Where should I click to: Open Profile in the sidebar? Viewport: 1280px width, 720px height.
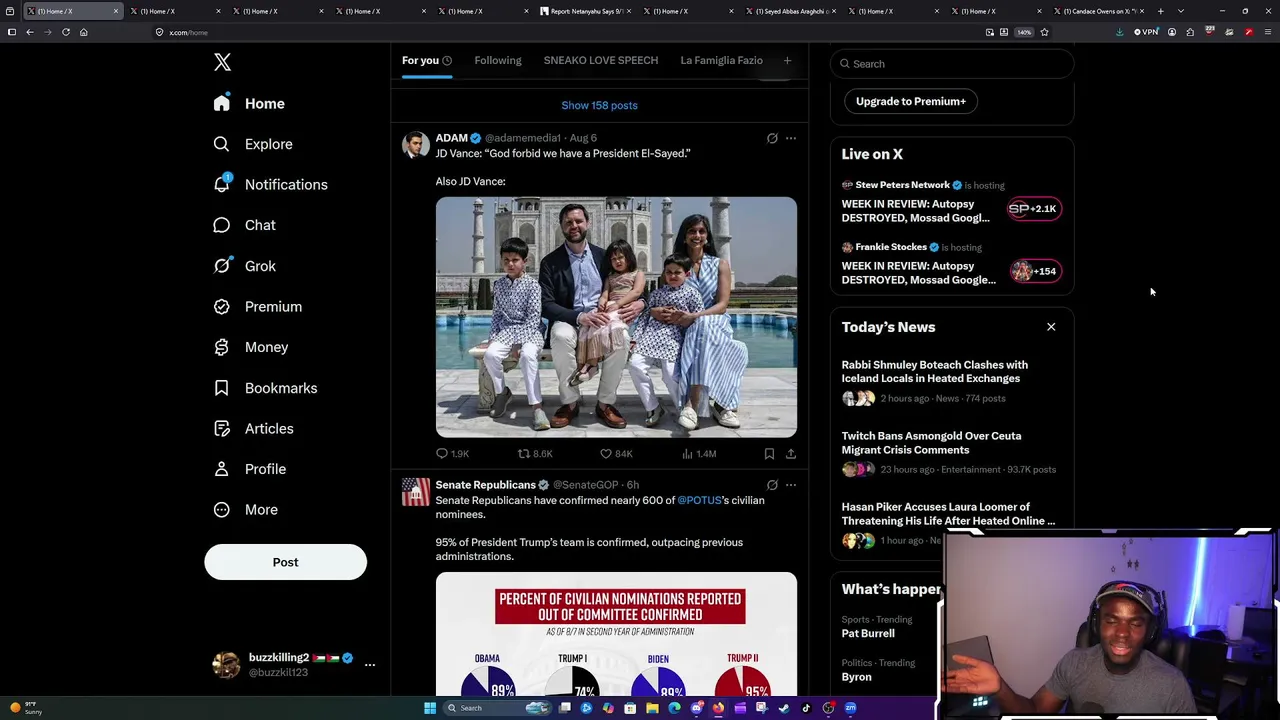point(250,469)
